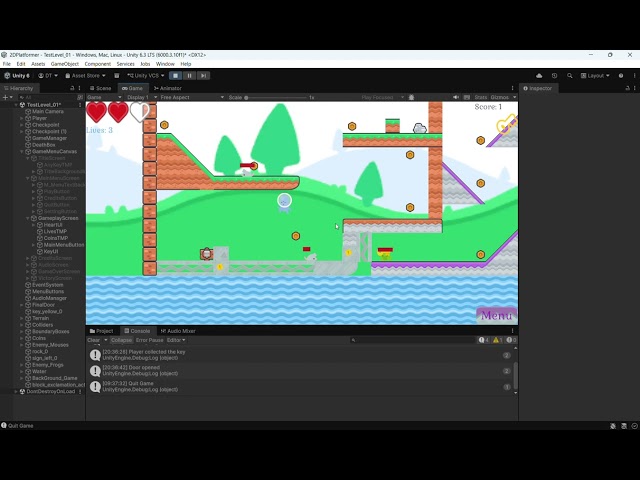Pause the running game

click(189, 76)
